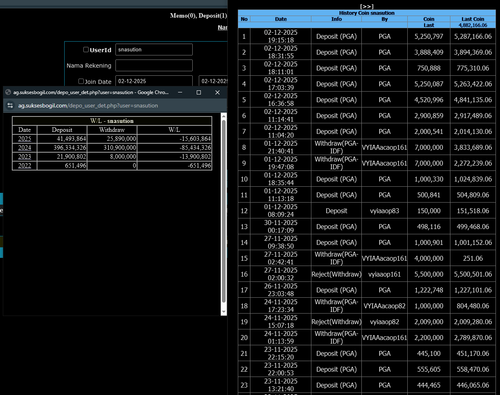Select the 2022 deposit value 651,496

[x=75, y=166]
